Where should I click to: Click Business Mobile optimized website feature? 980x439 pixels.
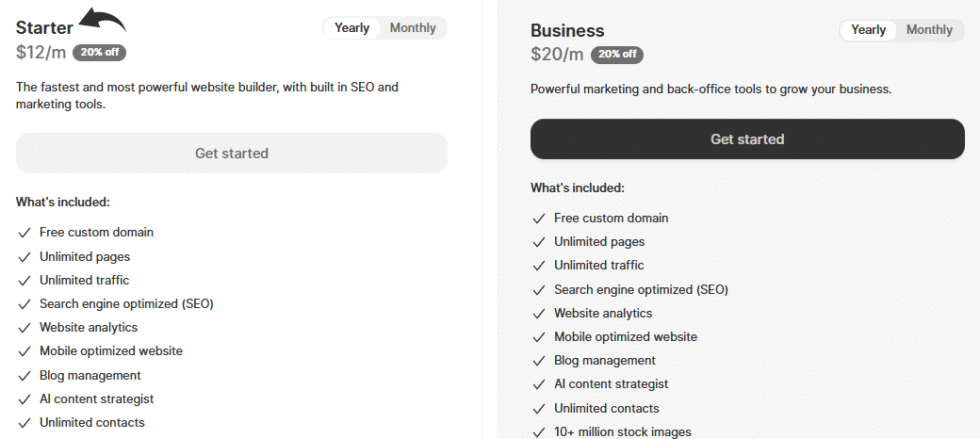coord(625,337)
